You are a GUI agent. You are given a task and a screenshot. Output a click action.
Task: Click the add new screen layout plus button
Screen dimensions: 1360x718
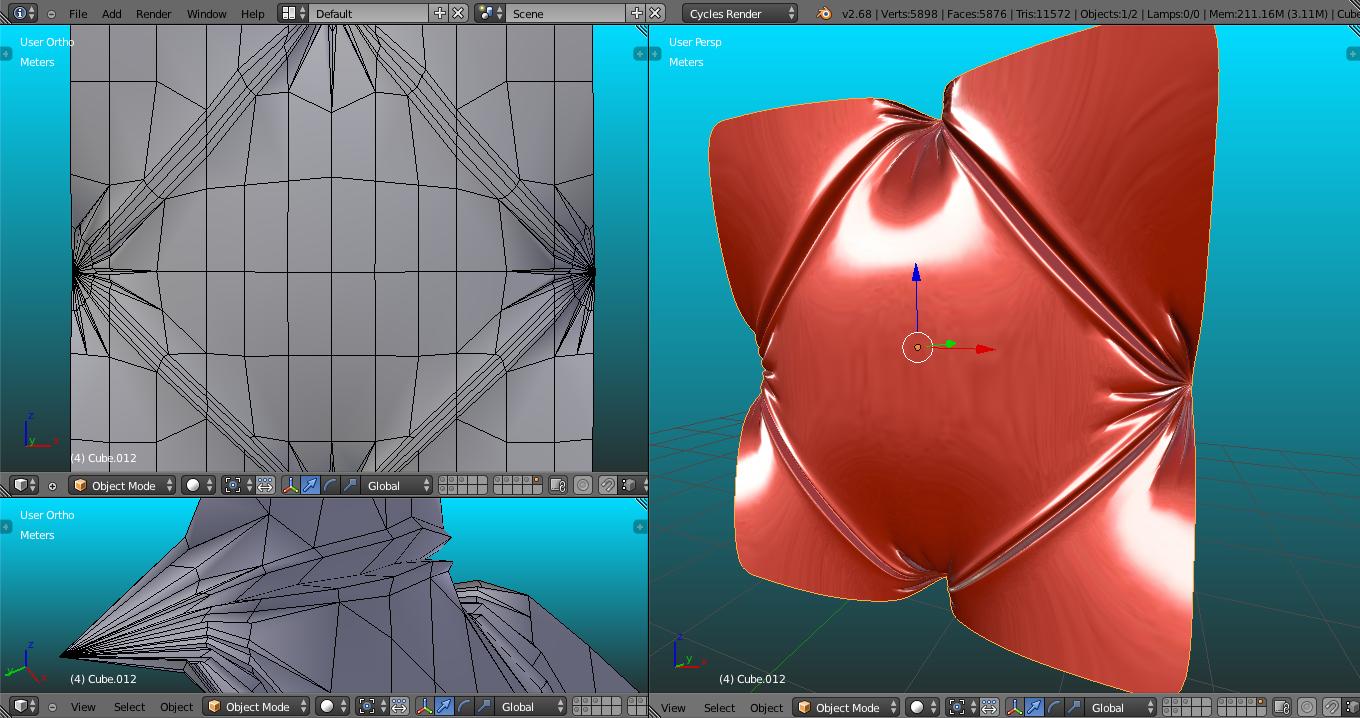coord(440,14)
